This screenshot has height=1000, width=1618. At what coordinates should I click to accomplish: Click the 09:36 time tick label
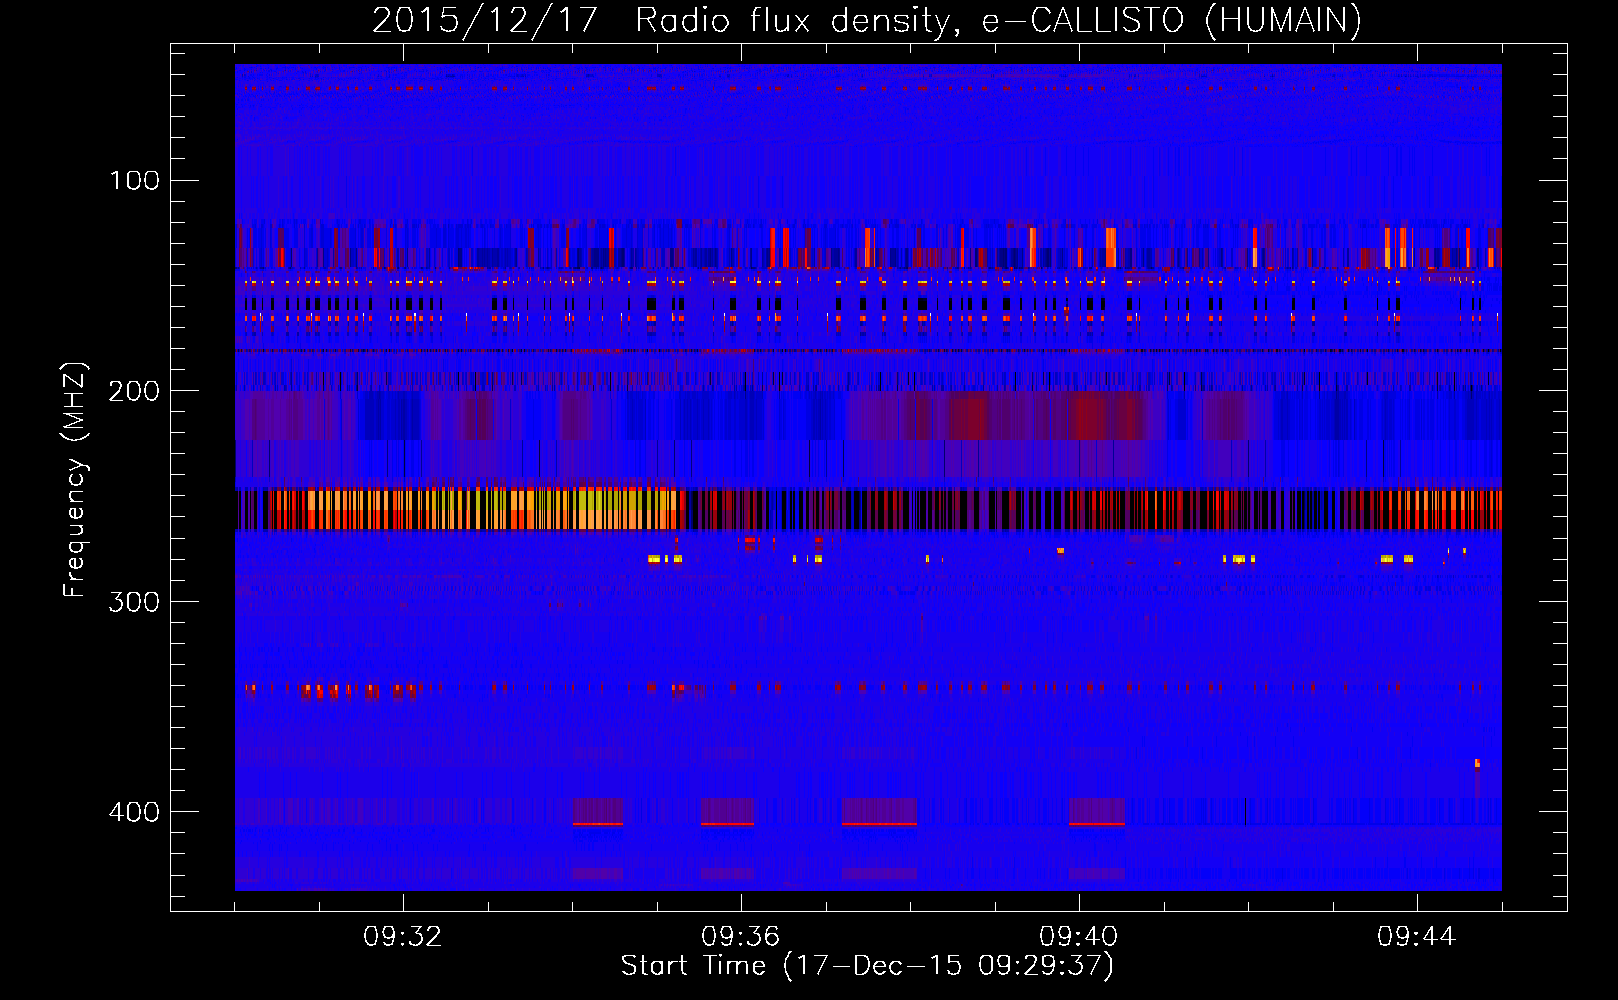741,937
